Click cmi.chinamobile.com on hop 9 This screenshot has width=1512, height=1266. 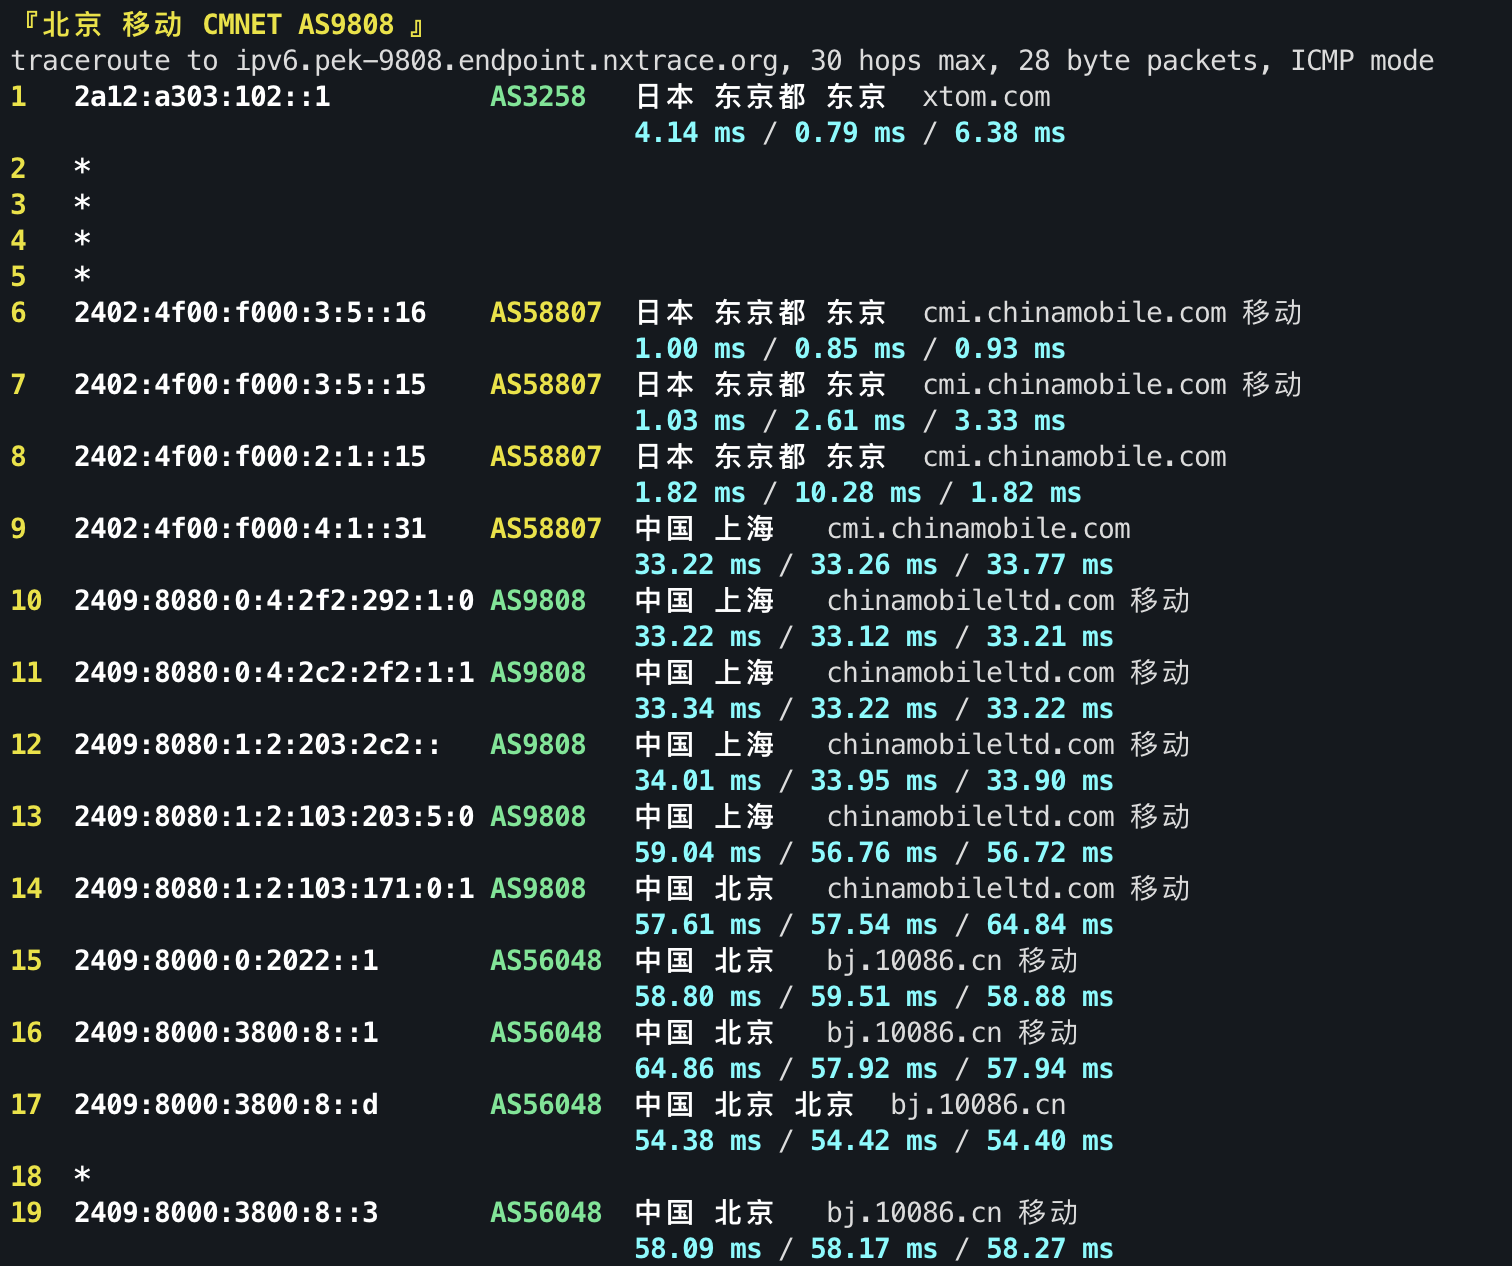tap(978, 529)
